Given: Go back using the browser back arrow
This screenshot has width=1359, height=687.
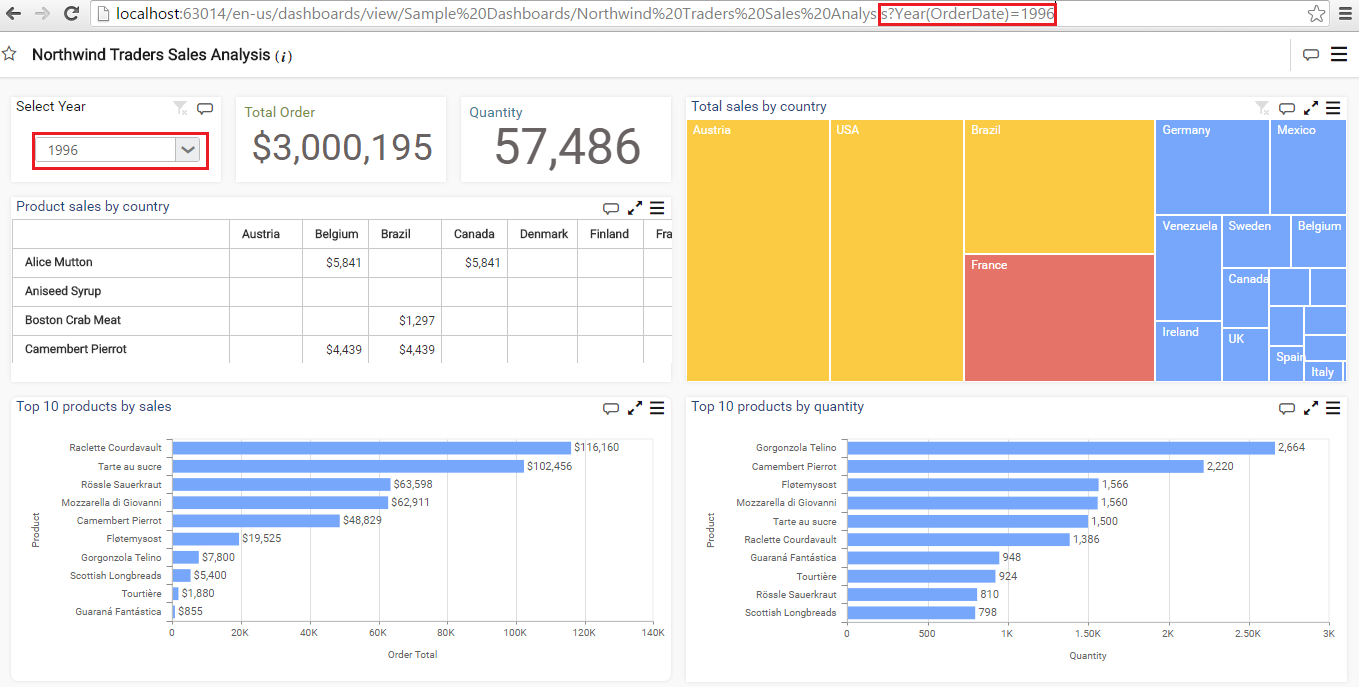Looking at the screenshot, I should click(14, 14).
